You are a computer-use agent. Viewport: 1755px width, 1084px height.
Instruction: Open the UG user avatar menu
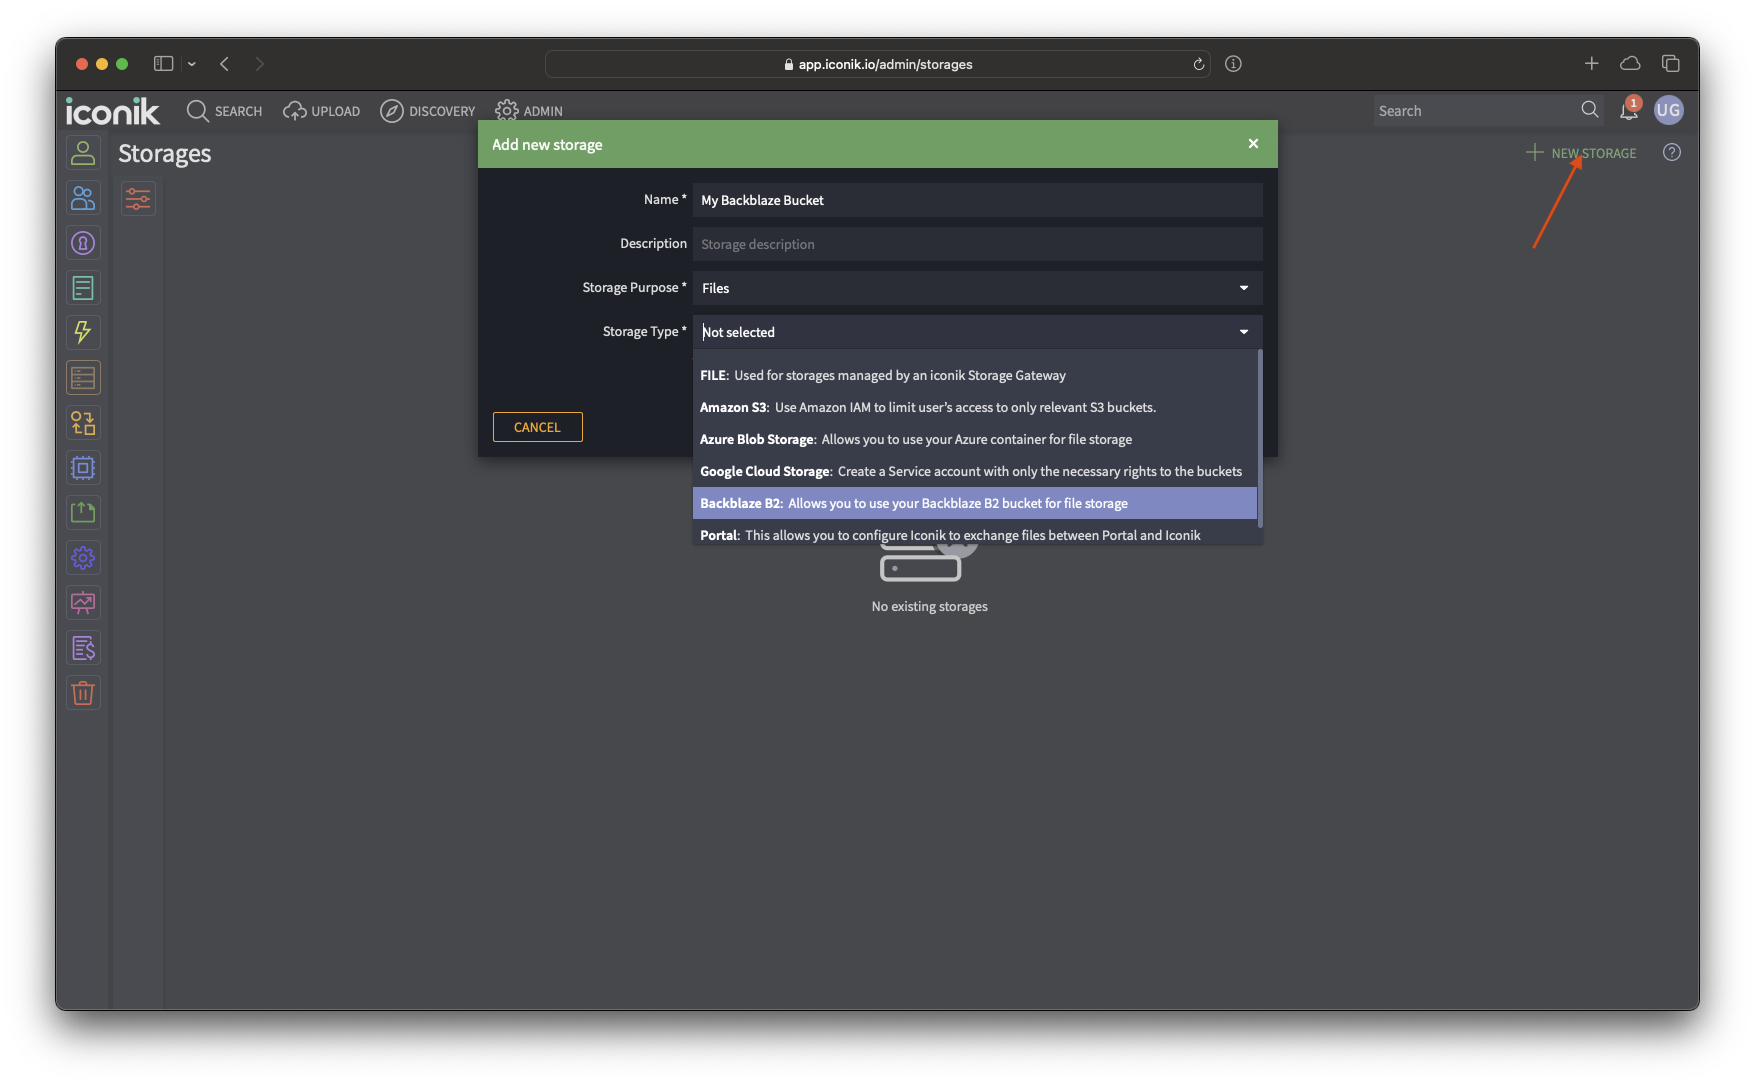1668,110
